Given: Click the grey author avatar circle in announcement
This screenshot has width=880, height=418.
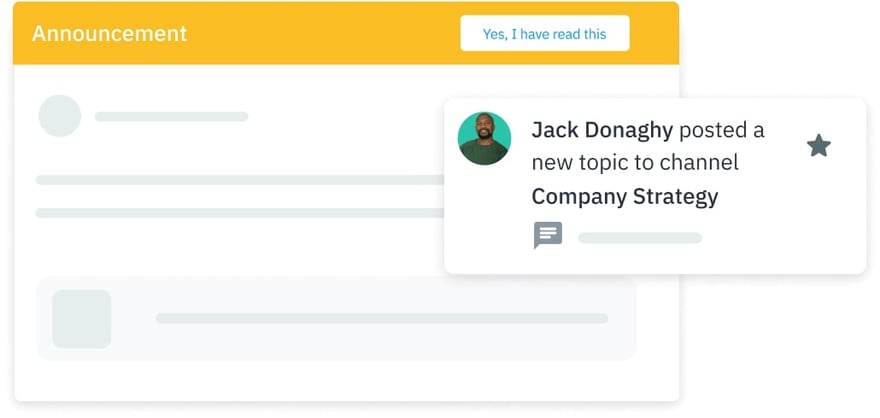Looking at the screenshot, I should [x=59, y=116].
